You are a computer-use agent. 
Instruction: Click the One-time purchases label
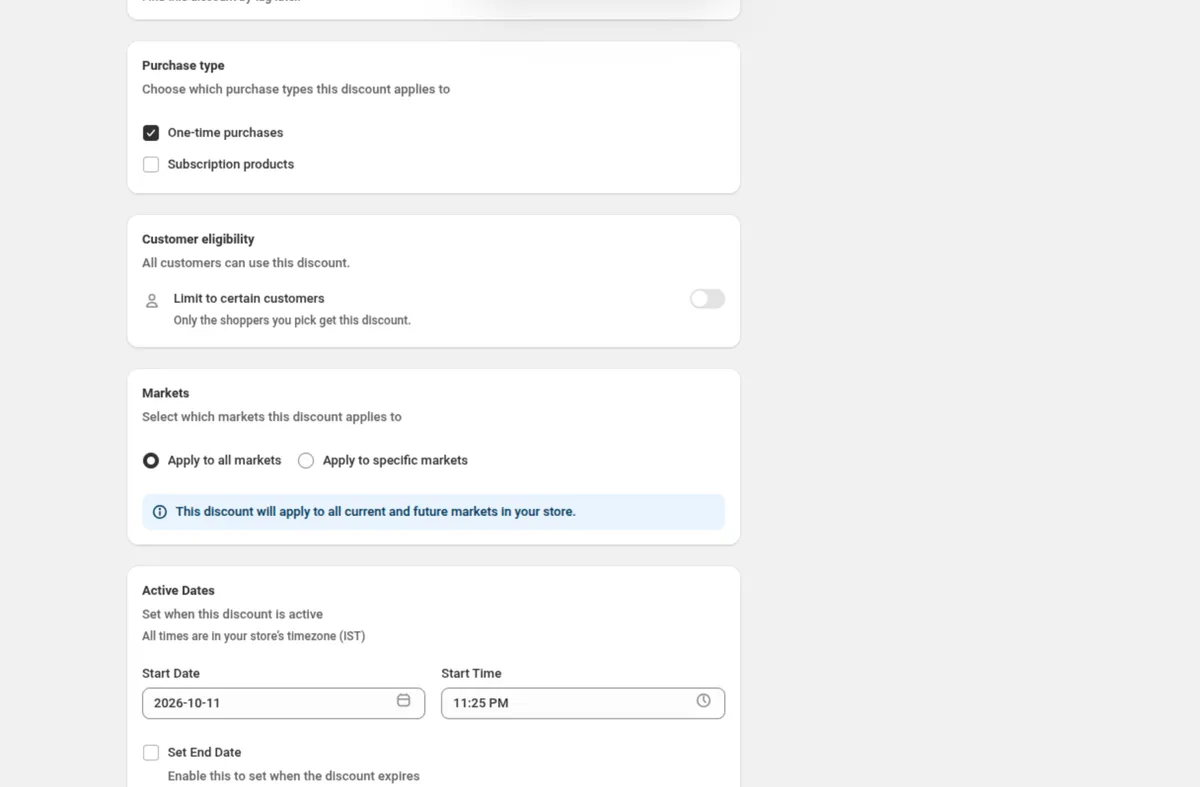click(x=225, y=133)
